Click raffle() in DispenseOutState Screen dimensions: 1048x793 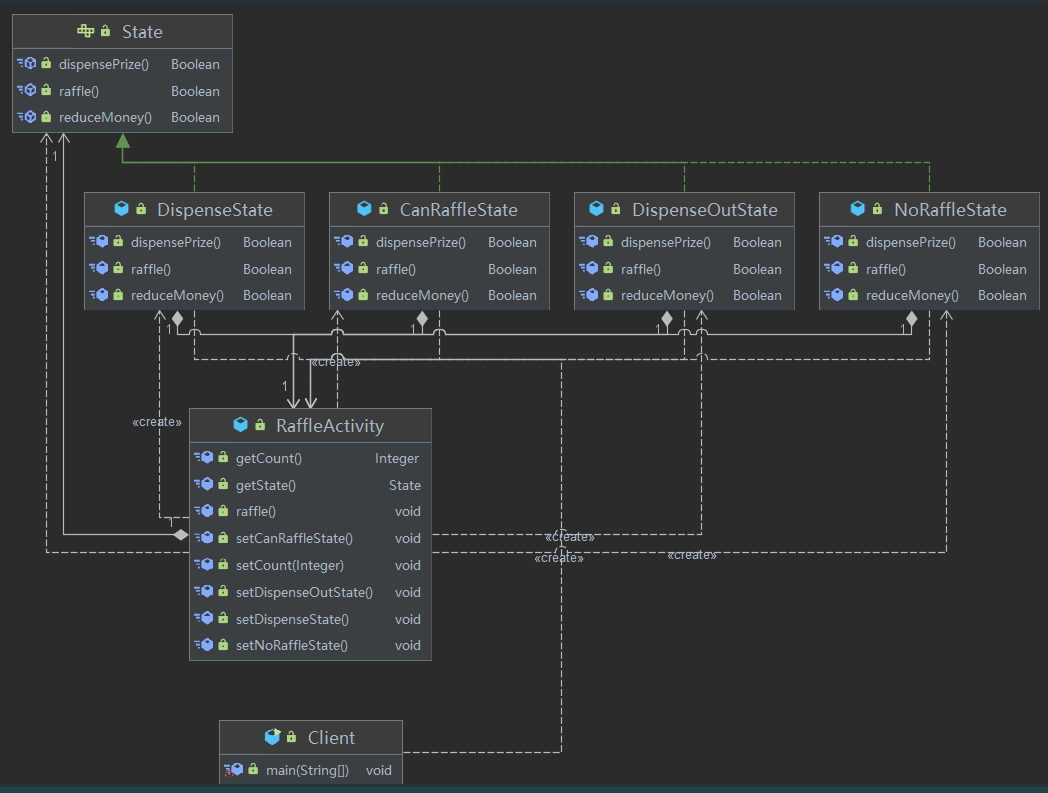(x=641, y=269)
